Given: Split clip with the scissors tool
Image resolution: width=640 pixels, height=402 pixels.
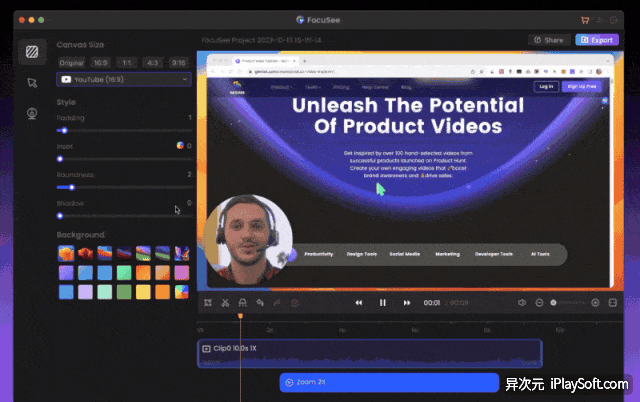Looking at the screenshot, I should click(225, 303).
